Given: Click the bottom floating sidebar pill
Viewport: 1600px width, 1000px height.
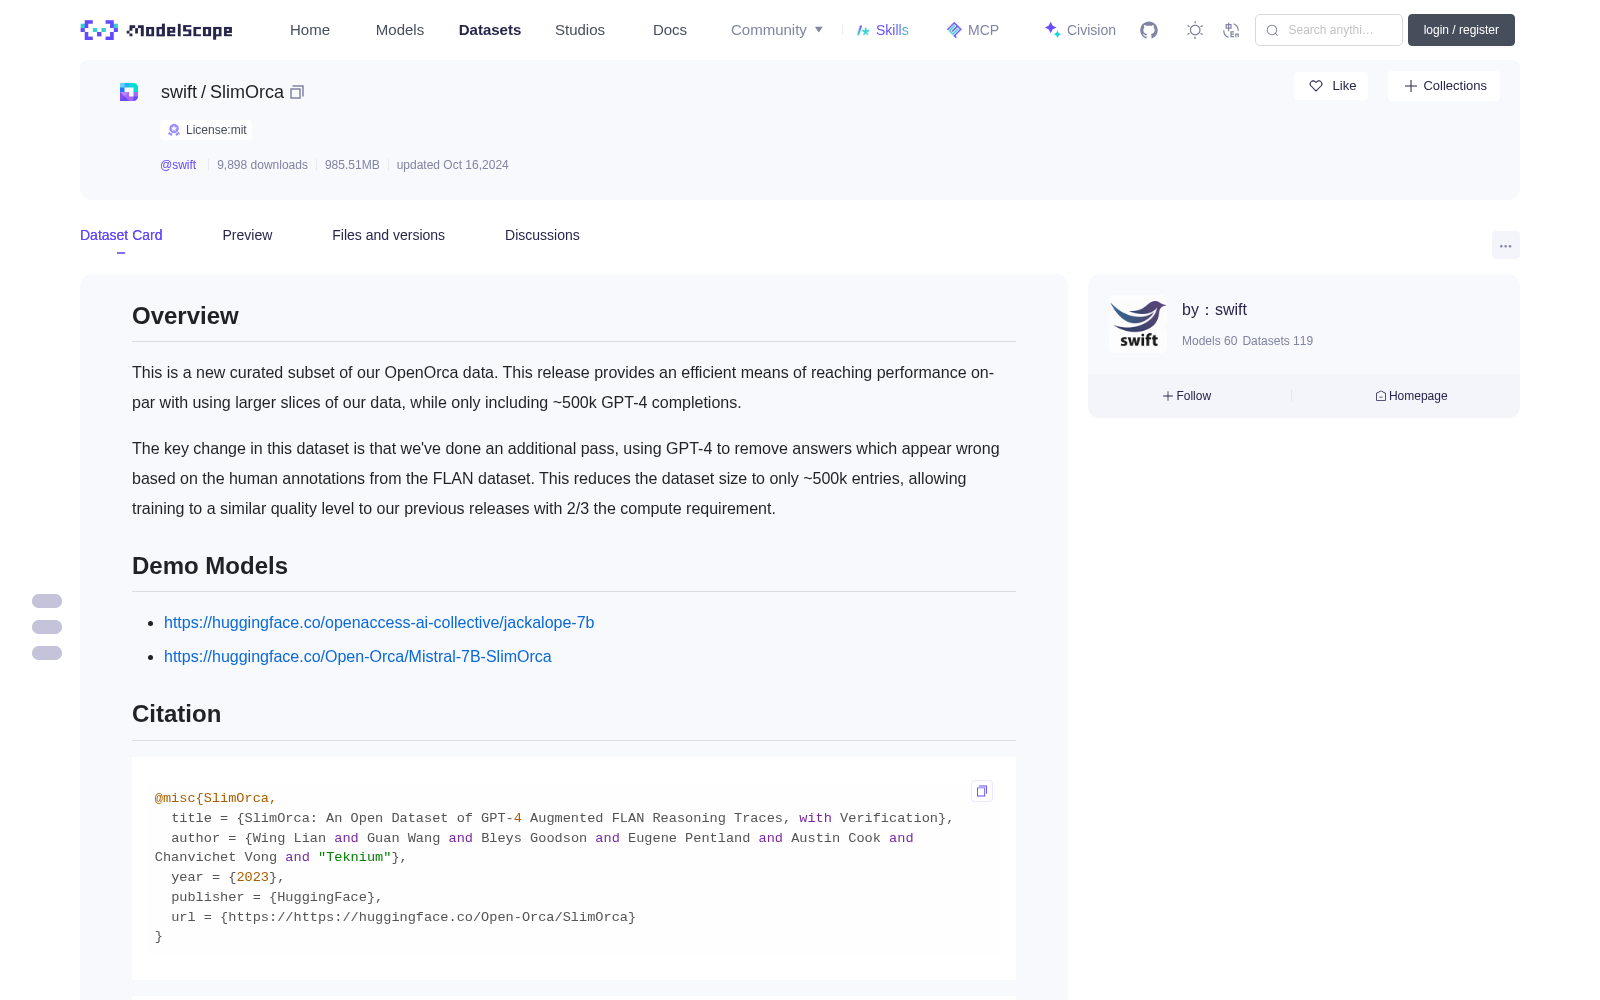Looking at the screenshot, I should [47, 653].
